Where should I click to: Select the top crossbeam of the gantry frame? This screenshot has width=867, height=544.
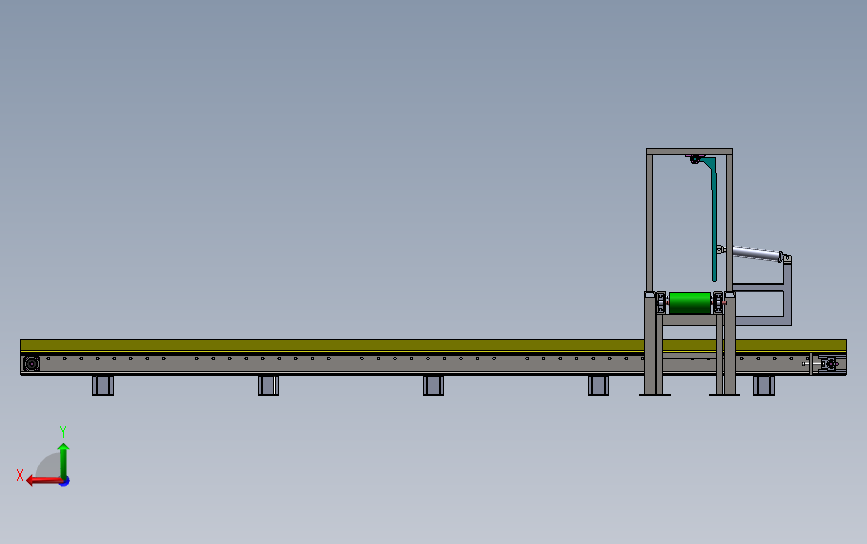[690, 151]
